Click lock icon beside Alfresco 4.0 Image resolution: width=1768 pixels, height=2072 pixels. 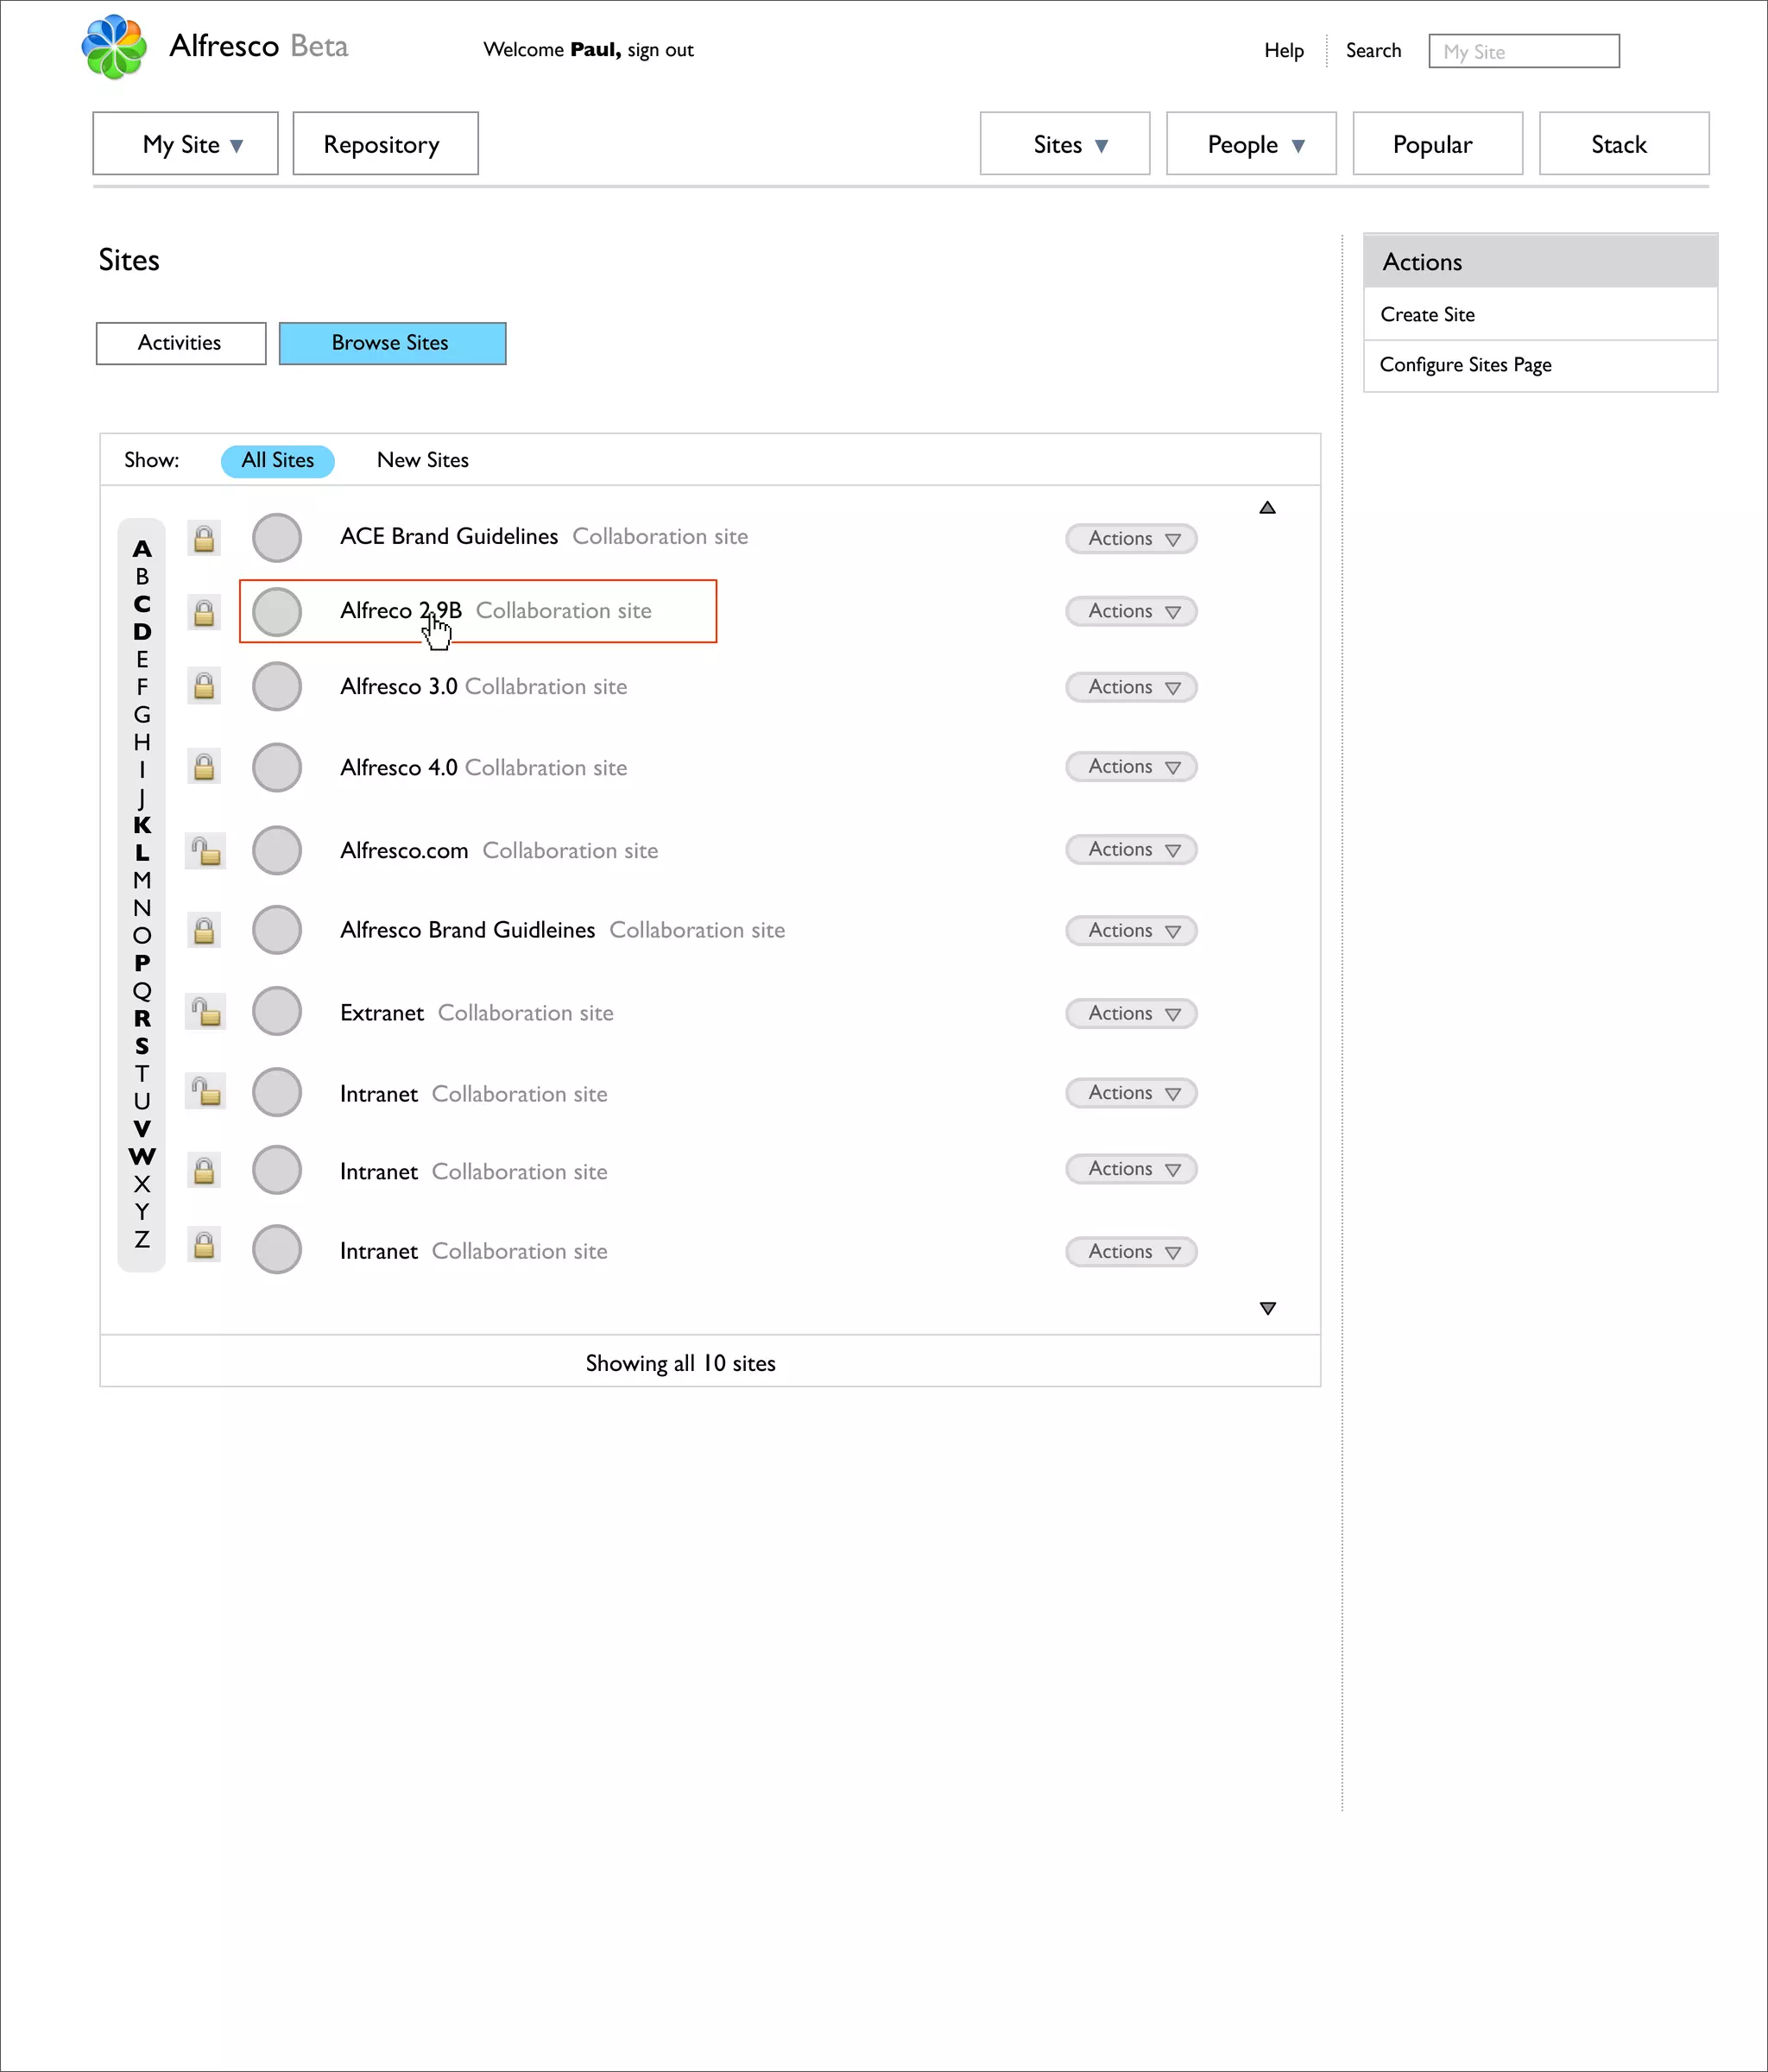tap(204, 767)
